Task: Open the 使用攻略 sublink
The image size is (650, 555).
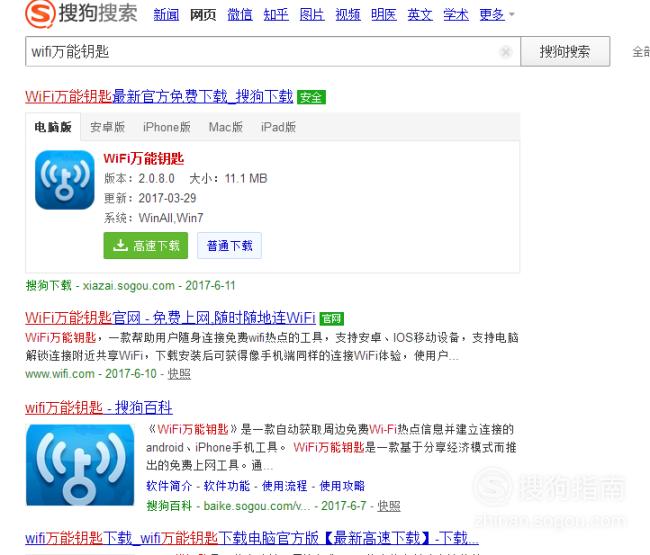Action: tap(342, 486)
